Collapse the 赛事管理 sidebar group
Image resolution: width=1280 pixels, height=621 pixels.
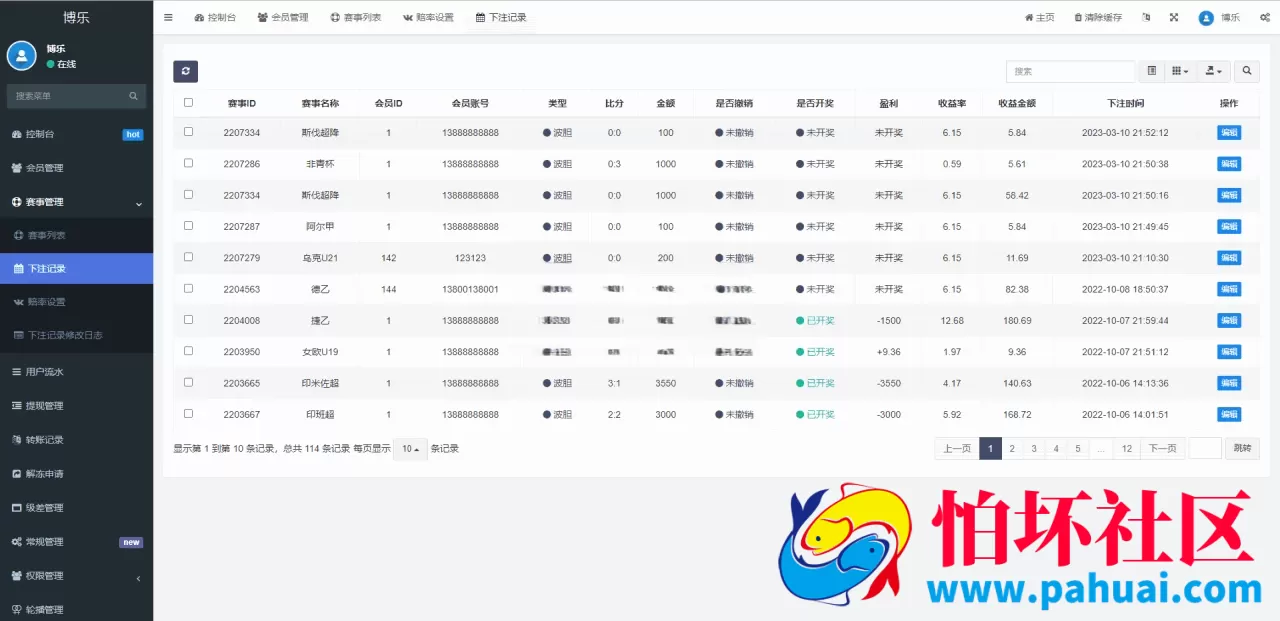[76, 202]
